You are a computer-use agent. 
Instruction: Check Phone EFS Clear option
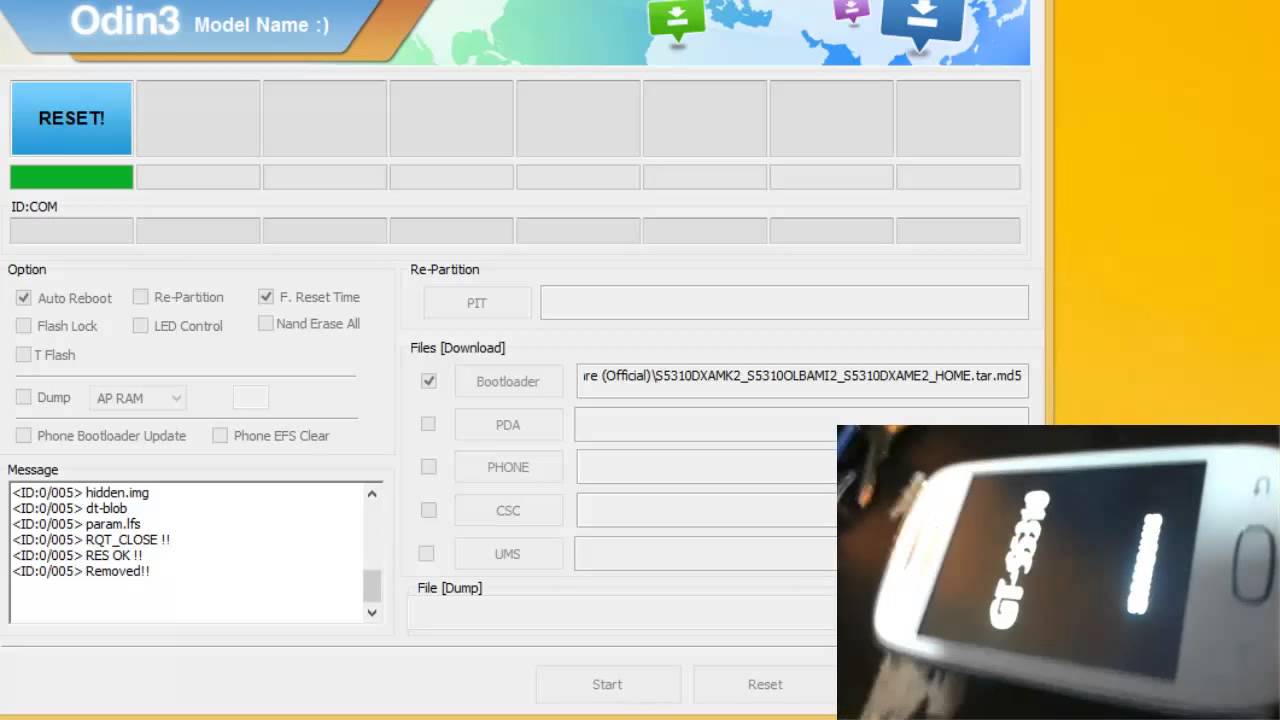tap(220, 435)
